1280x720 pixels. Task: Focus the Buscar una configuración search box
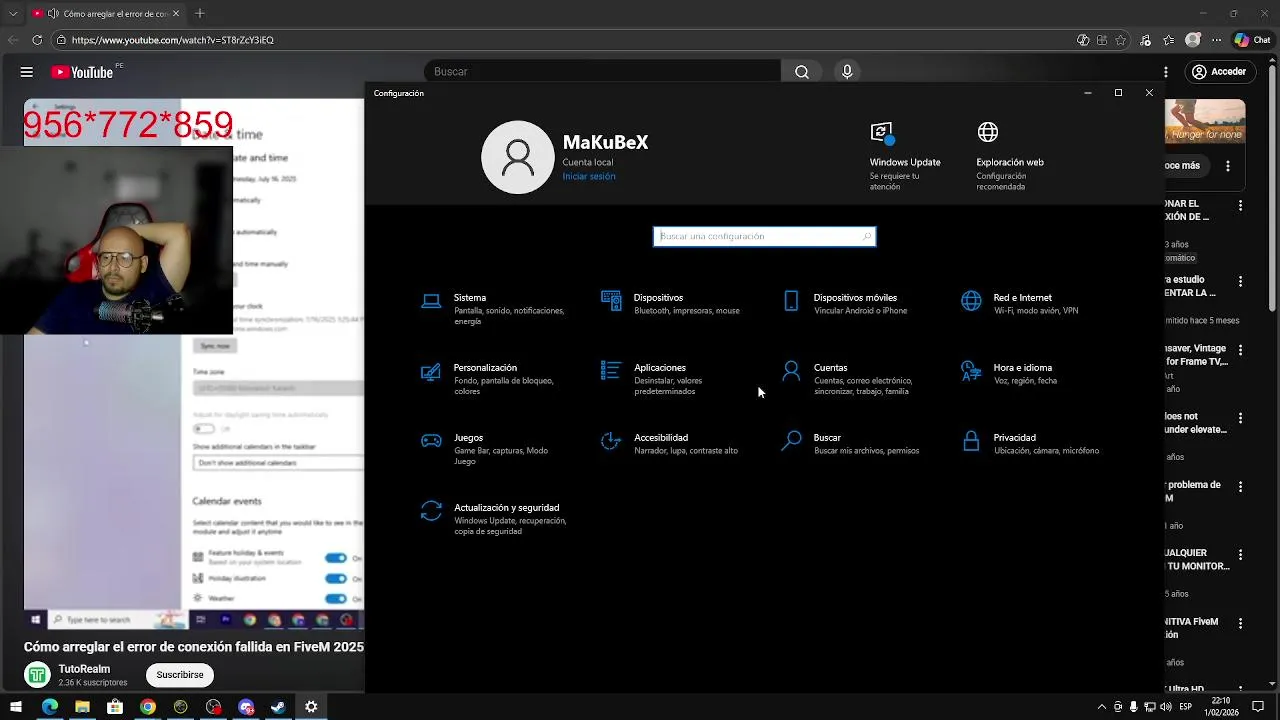pos(764,236)
